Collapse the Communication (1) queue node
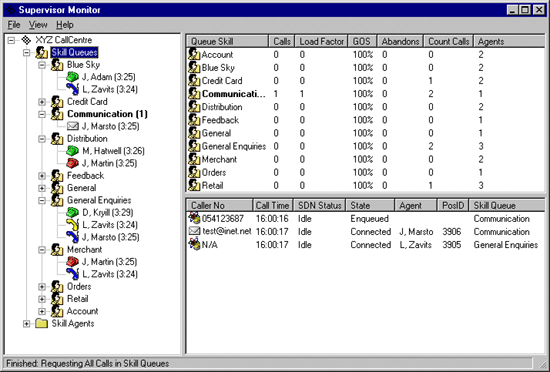The width and height of the screenshot is (550, 372). [42, 114]
